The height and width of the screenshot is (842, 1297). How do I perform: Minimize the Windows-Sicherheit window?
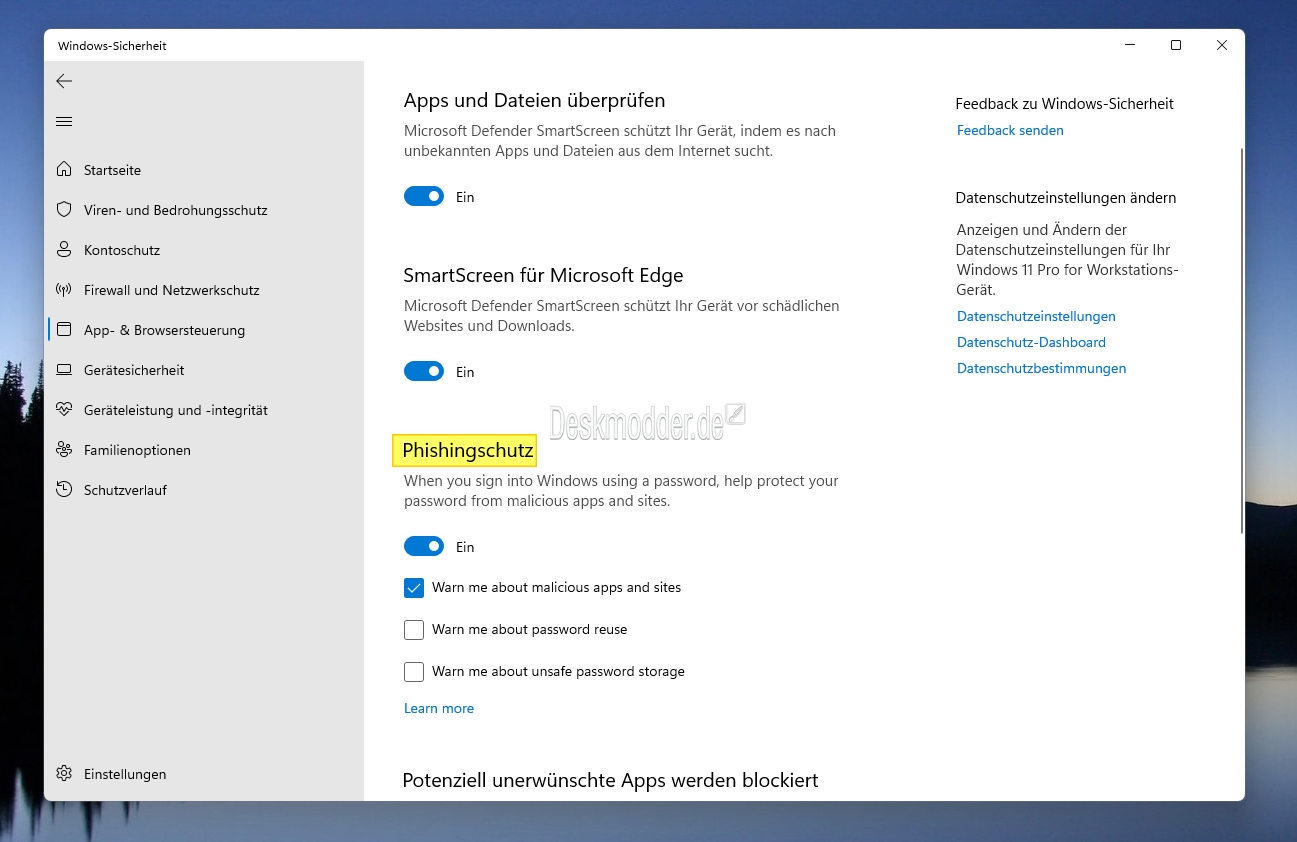[1130, 45]
